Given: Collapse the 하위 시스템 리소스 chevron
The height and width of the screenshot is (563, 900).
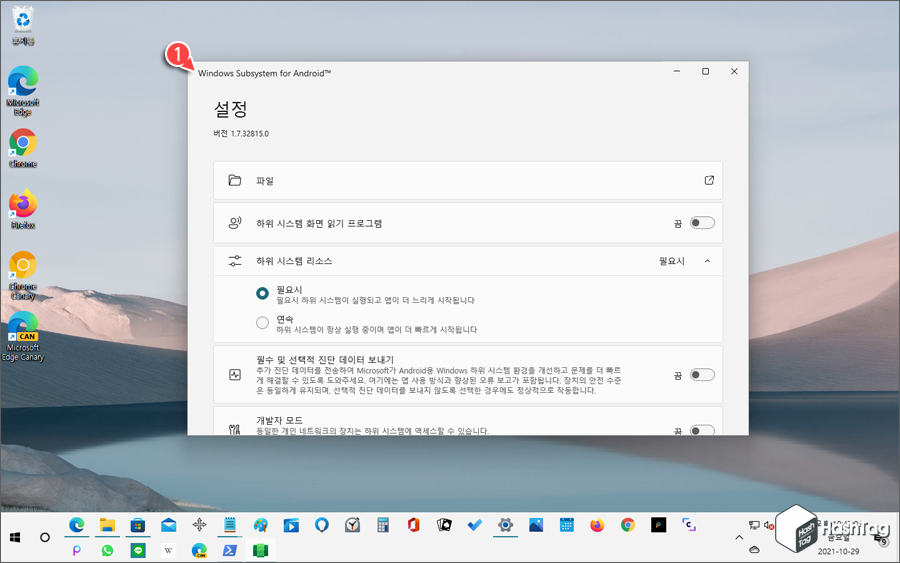Looking at the screenshot, I should point(707,261).
